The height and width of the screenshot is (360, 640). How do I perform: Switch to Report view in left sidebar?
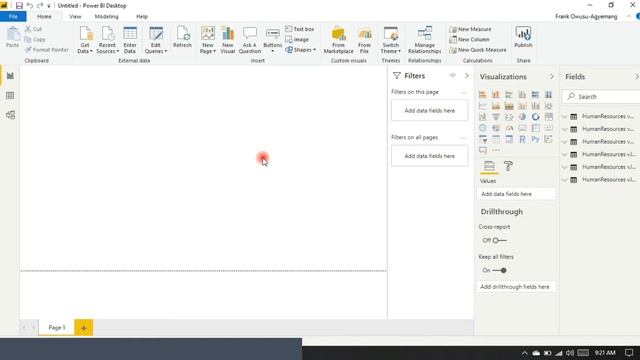click(10, 76)
